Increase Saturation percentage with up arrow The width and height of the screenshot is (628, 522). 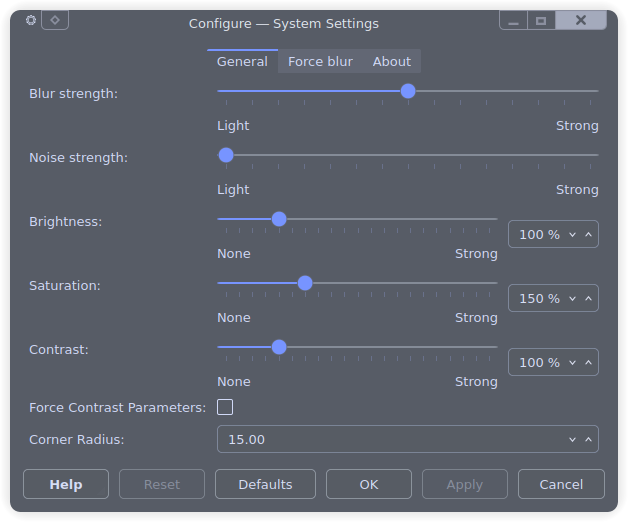[588, 298]
